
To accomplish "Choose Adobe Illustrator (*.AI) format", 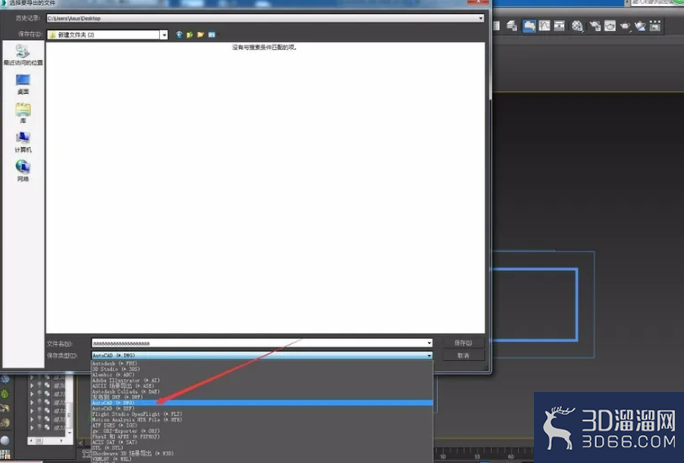I will (x=262, y=380).
